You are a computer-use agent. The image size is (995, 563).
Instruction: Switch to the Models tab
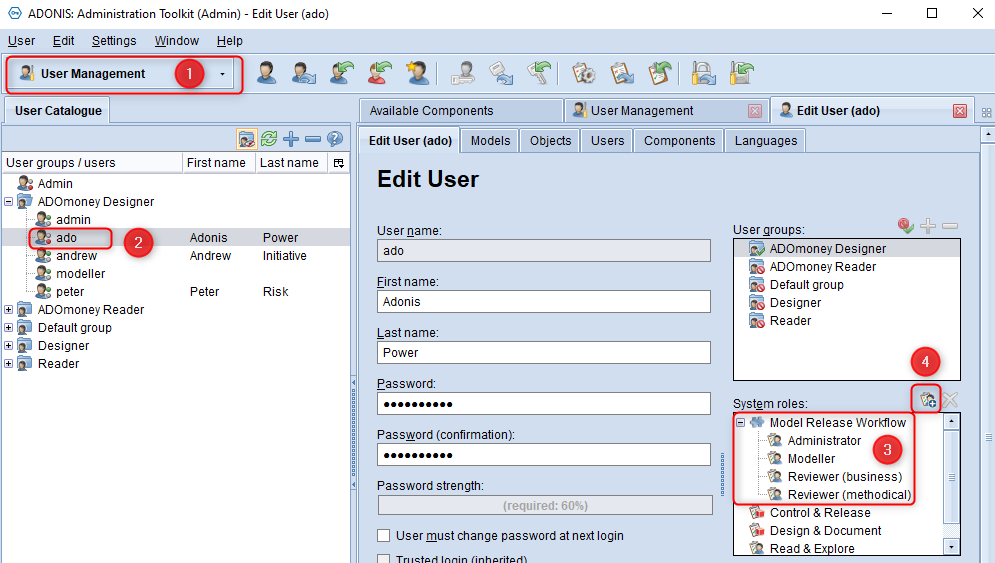(491, 141)
